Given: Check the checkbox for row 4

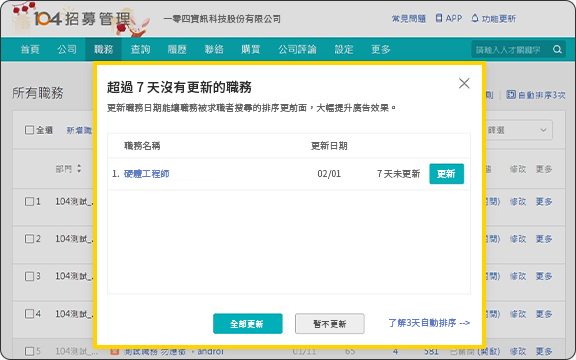Looking at the screenshot, I should coord(29,314).
